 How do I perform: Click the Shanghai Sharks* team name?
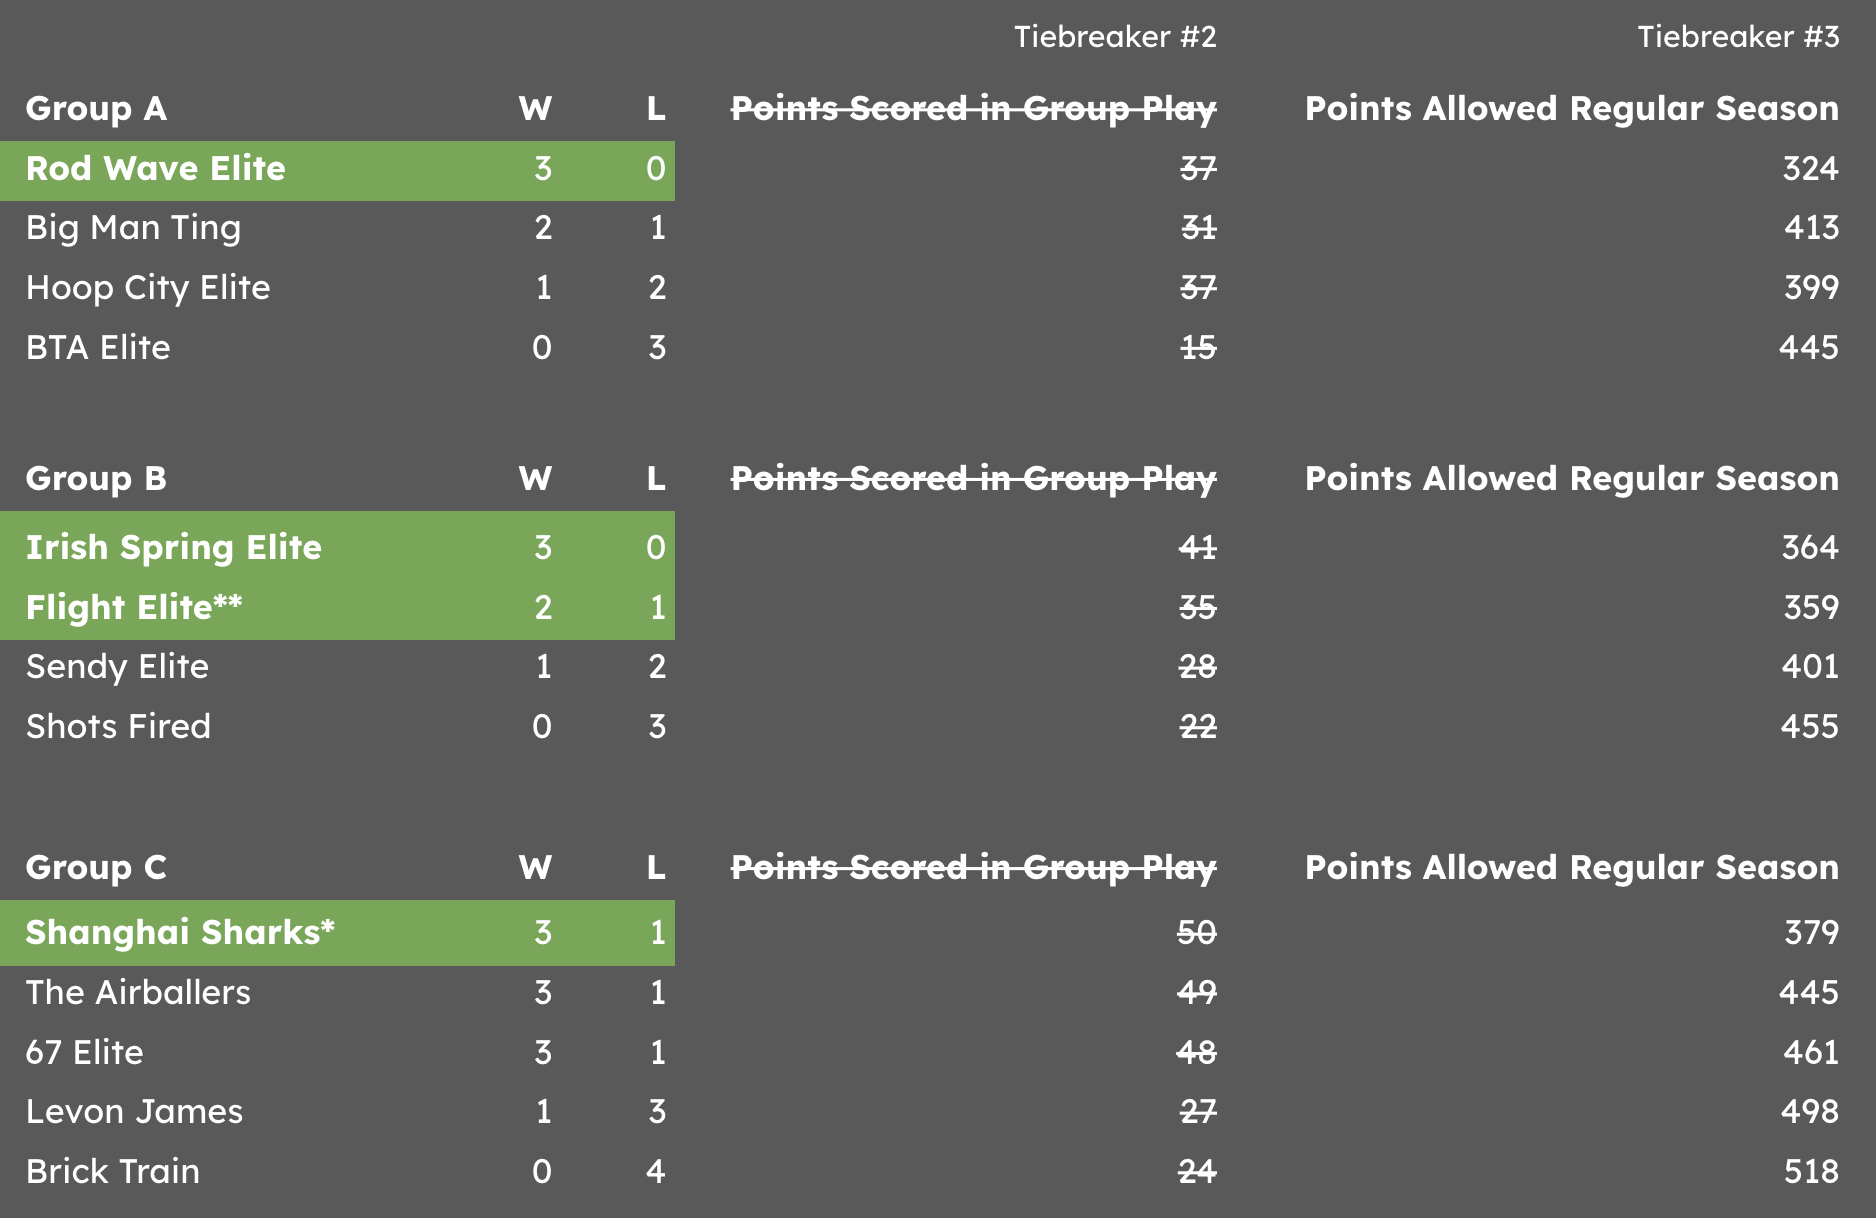180,933
